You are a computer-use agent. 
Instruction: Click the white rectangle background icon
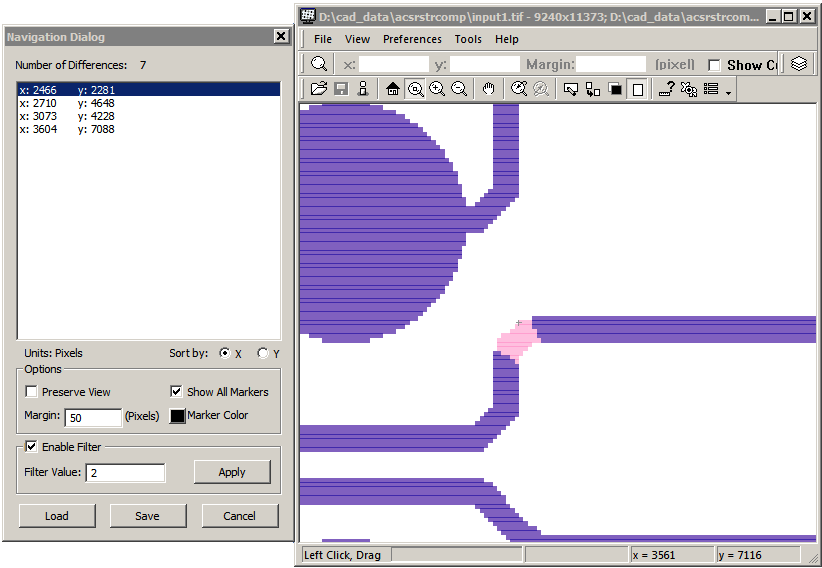pyautogui.click(x=637, y=89)
